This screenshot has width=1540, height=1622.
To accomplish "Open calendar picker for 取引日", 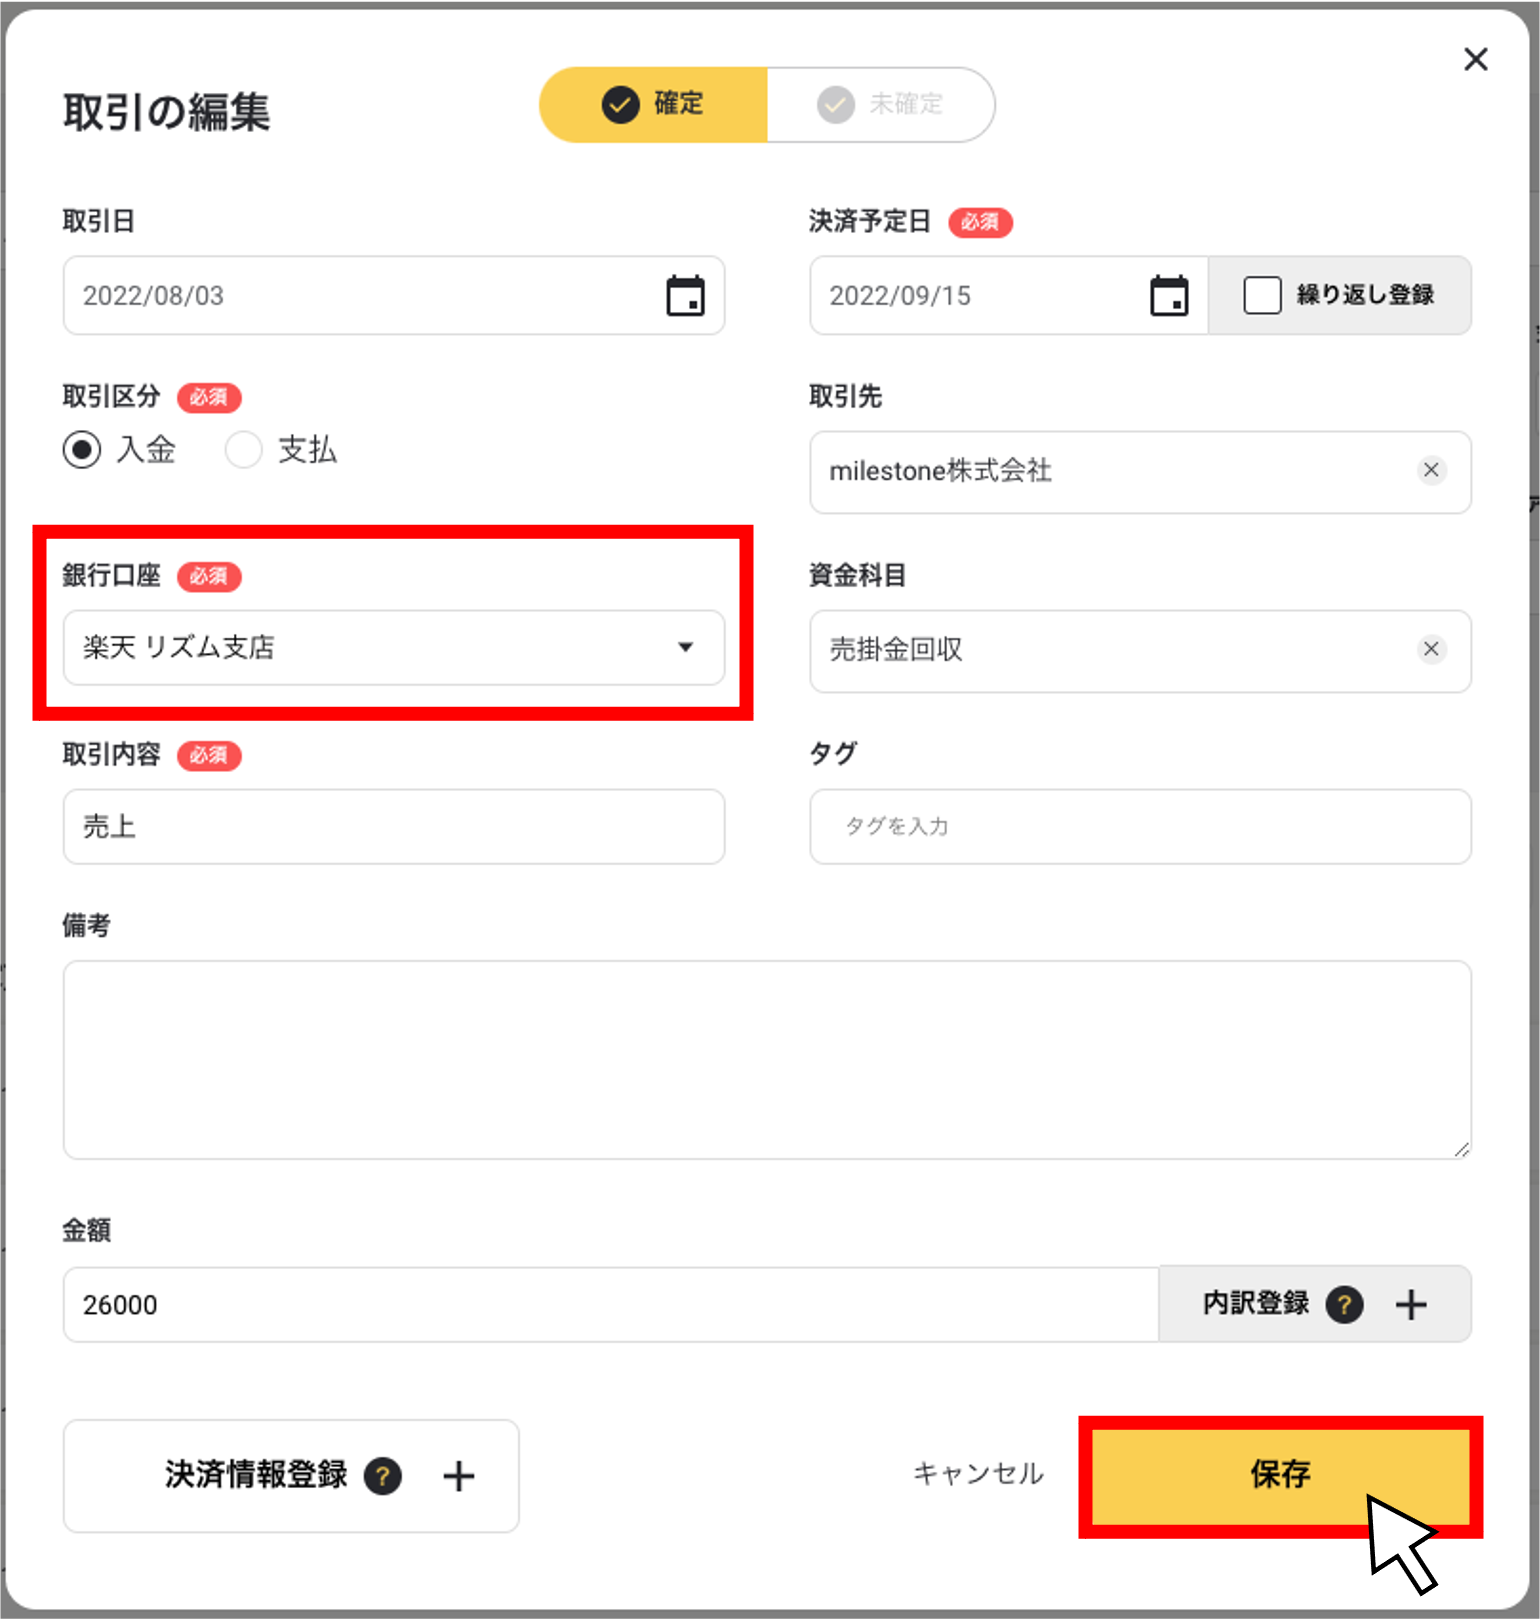I will click(685, 296).
